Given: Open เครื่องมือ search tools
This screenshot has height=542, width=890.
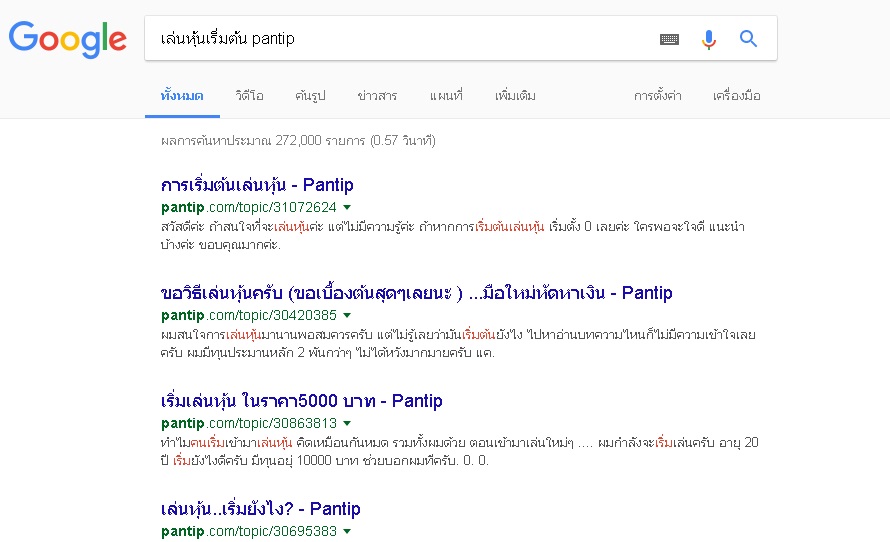Looking at the screenshot, I should (x=737, y=95).
